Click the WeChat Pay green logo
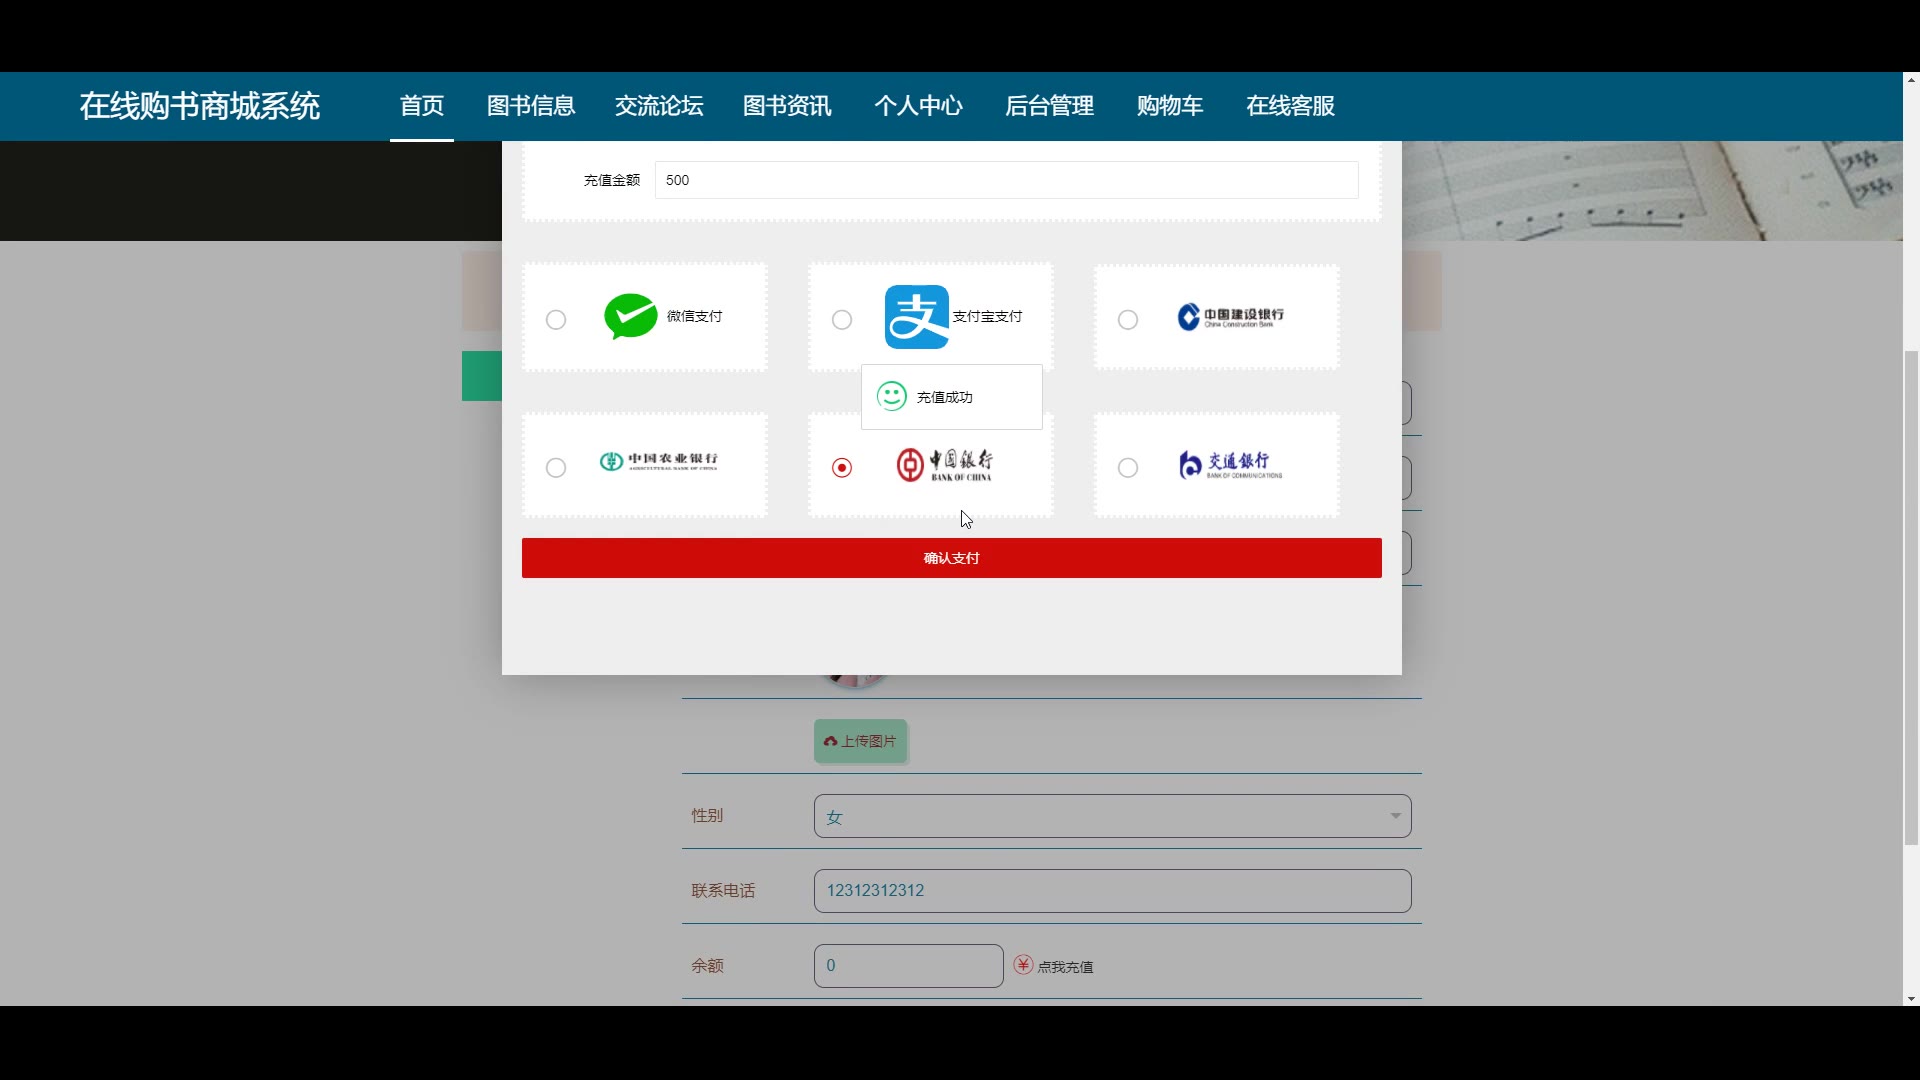 630,317
